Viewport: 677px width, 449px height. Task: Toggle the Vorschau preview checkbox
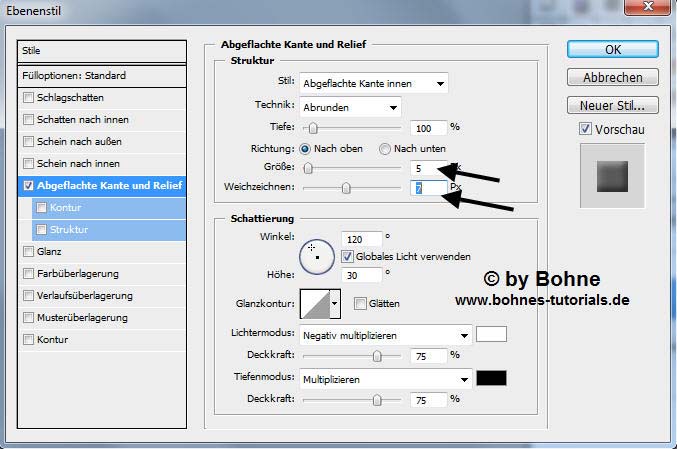586,129
